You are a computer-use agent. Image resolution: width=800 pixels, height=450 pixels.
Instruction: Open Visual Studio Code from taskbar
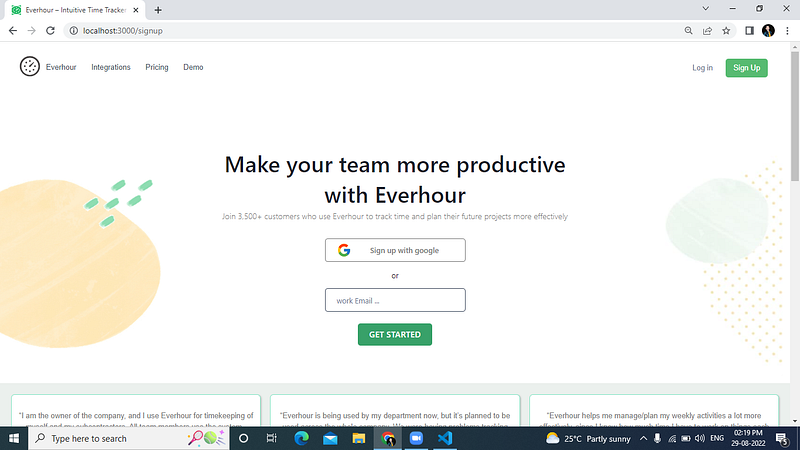pyautogui.click(x=445, y=438)
